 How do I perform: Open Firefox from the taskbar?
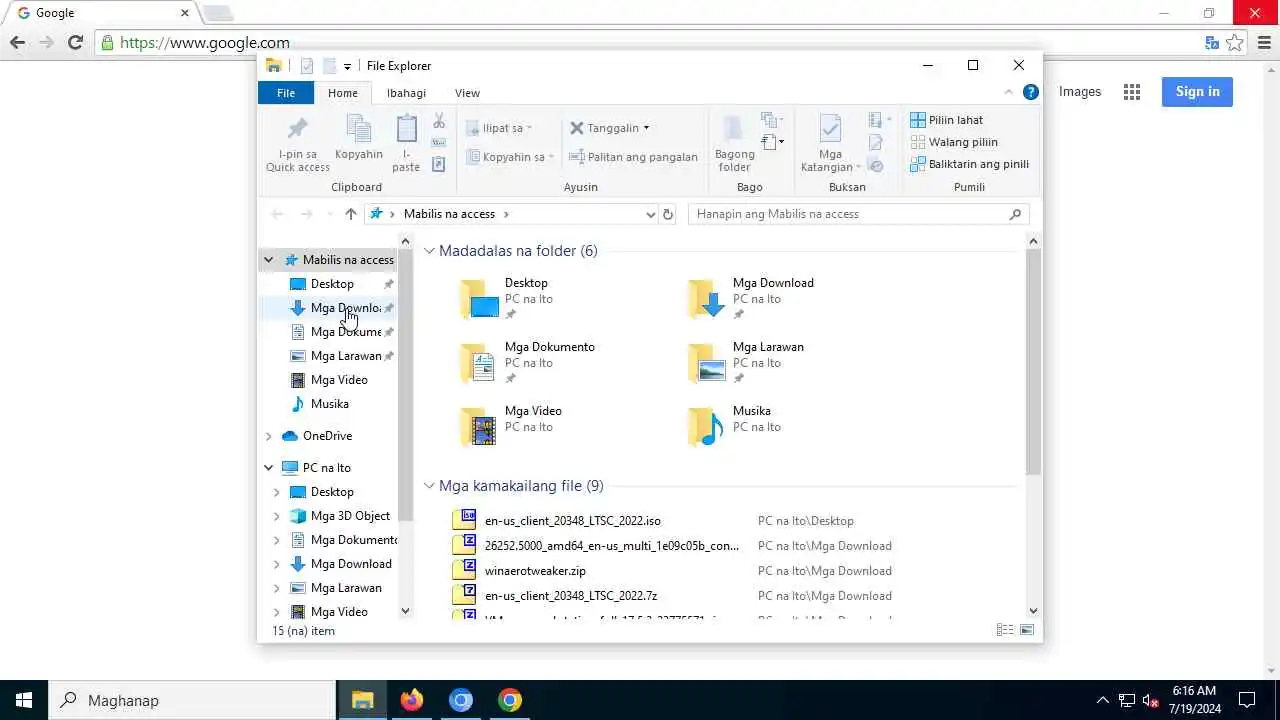tap(412, 700)
